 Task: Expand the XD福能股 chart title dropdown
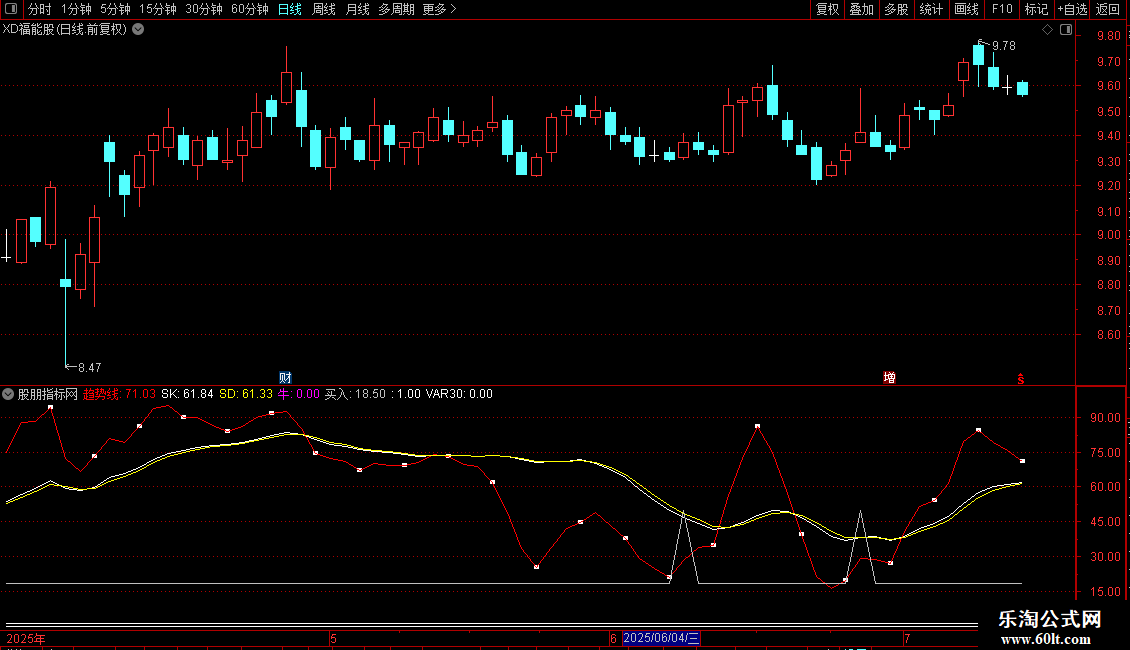(x=138, y=29)
